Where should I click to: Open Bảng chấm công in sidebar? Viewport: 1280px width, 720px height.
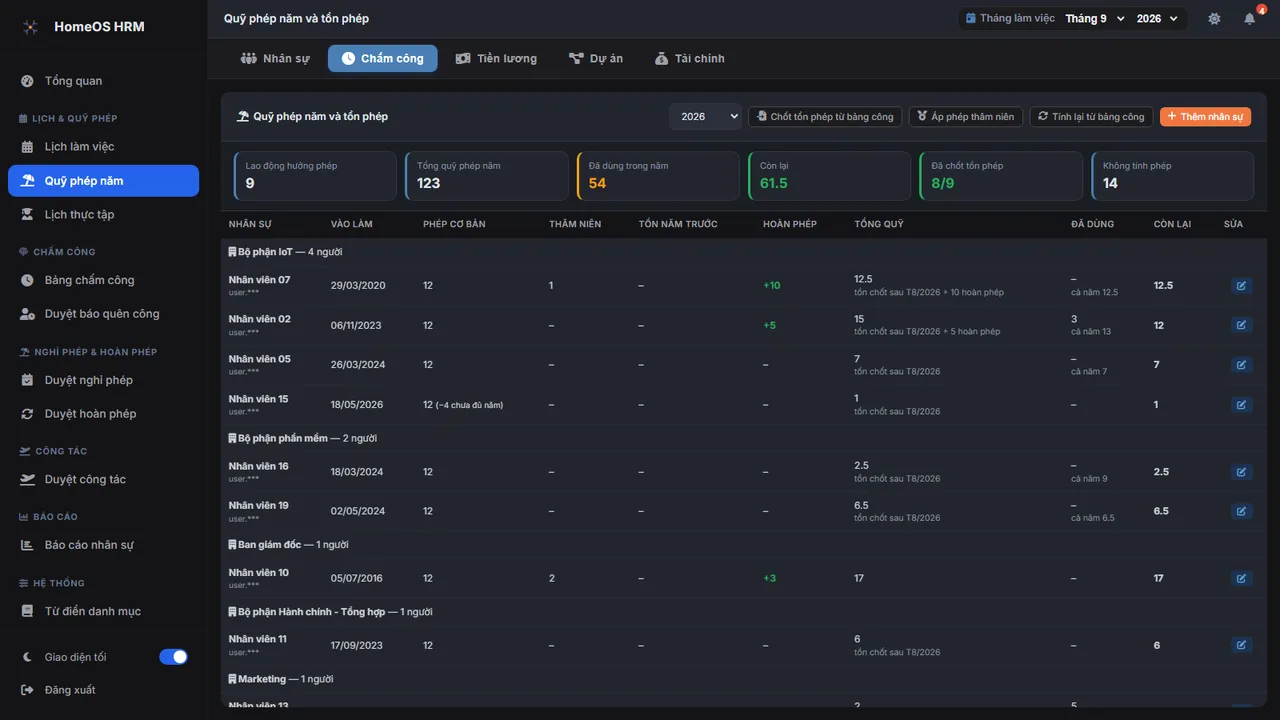point(104,280)
